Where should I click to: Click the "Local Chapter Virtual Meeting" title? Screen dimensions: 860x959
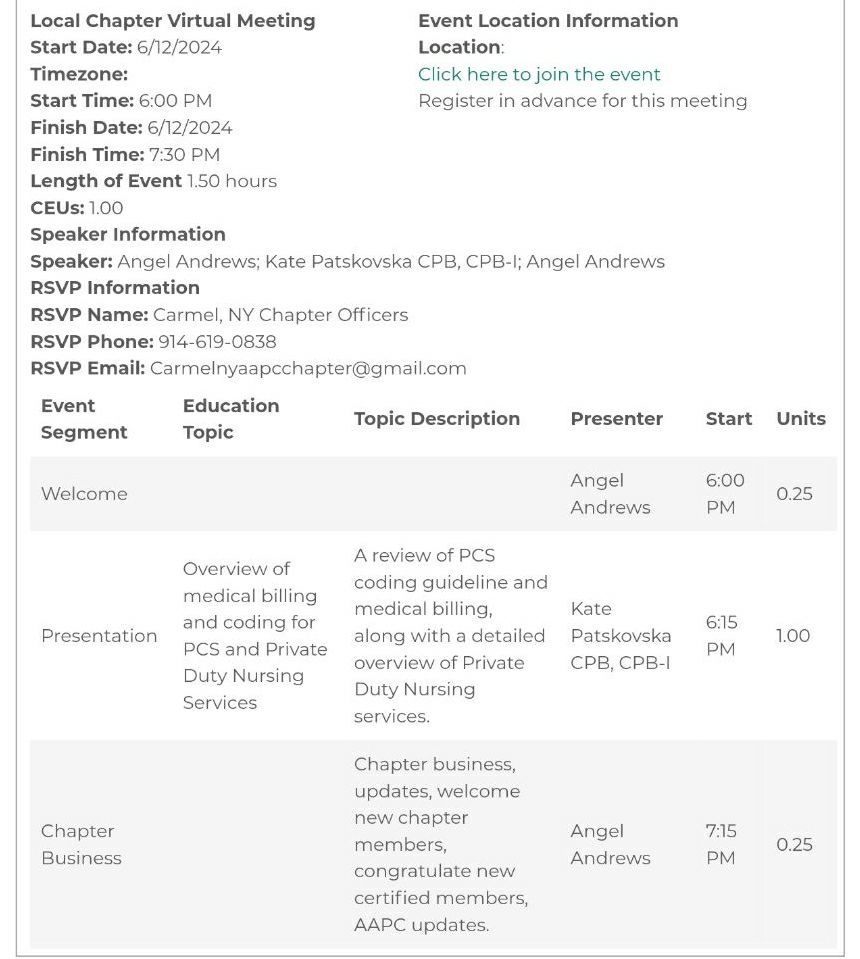point(173,21)
